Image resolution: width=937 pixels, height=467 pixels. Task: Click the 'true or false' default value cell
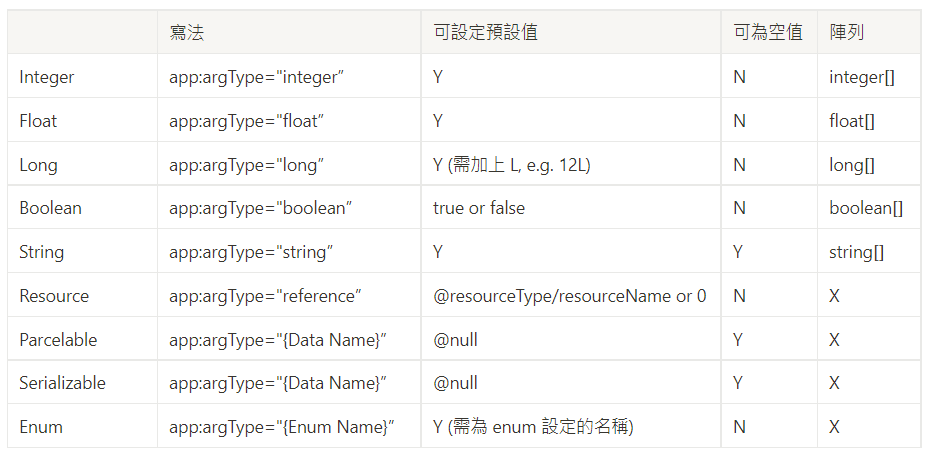(479, 208)
